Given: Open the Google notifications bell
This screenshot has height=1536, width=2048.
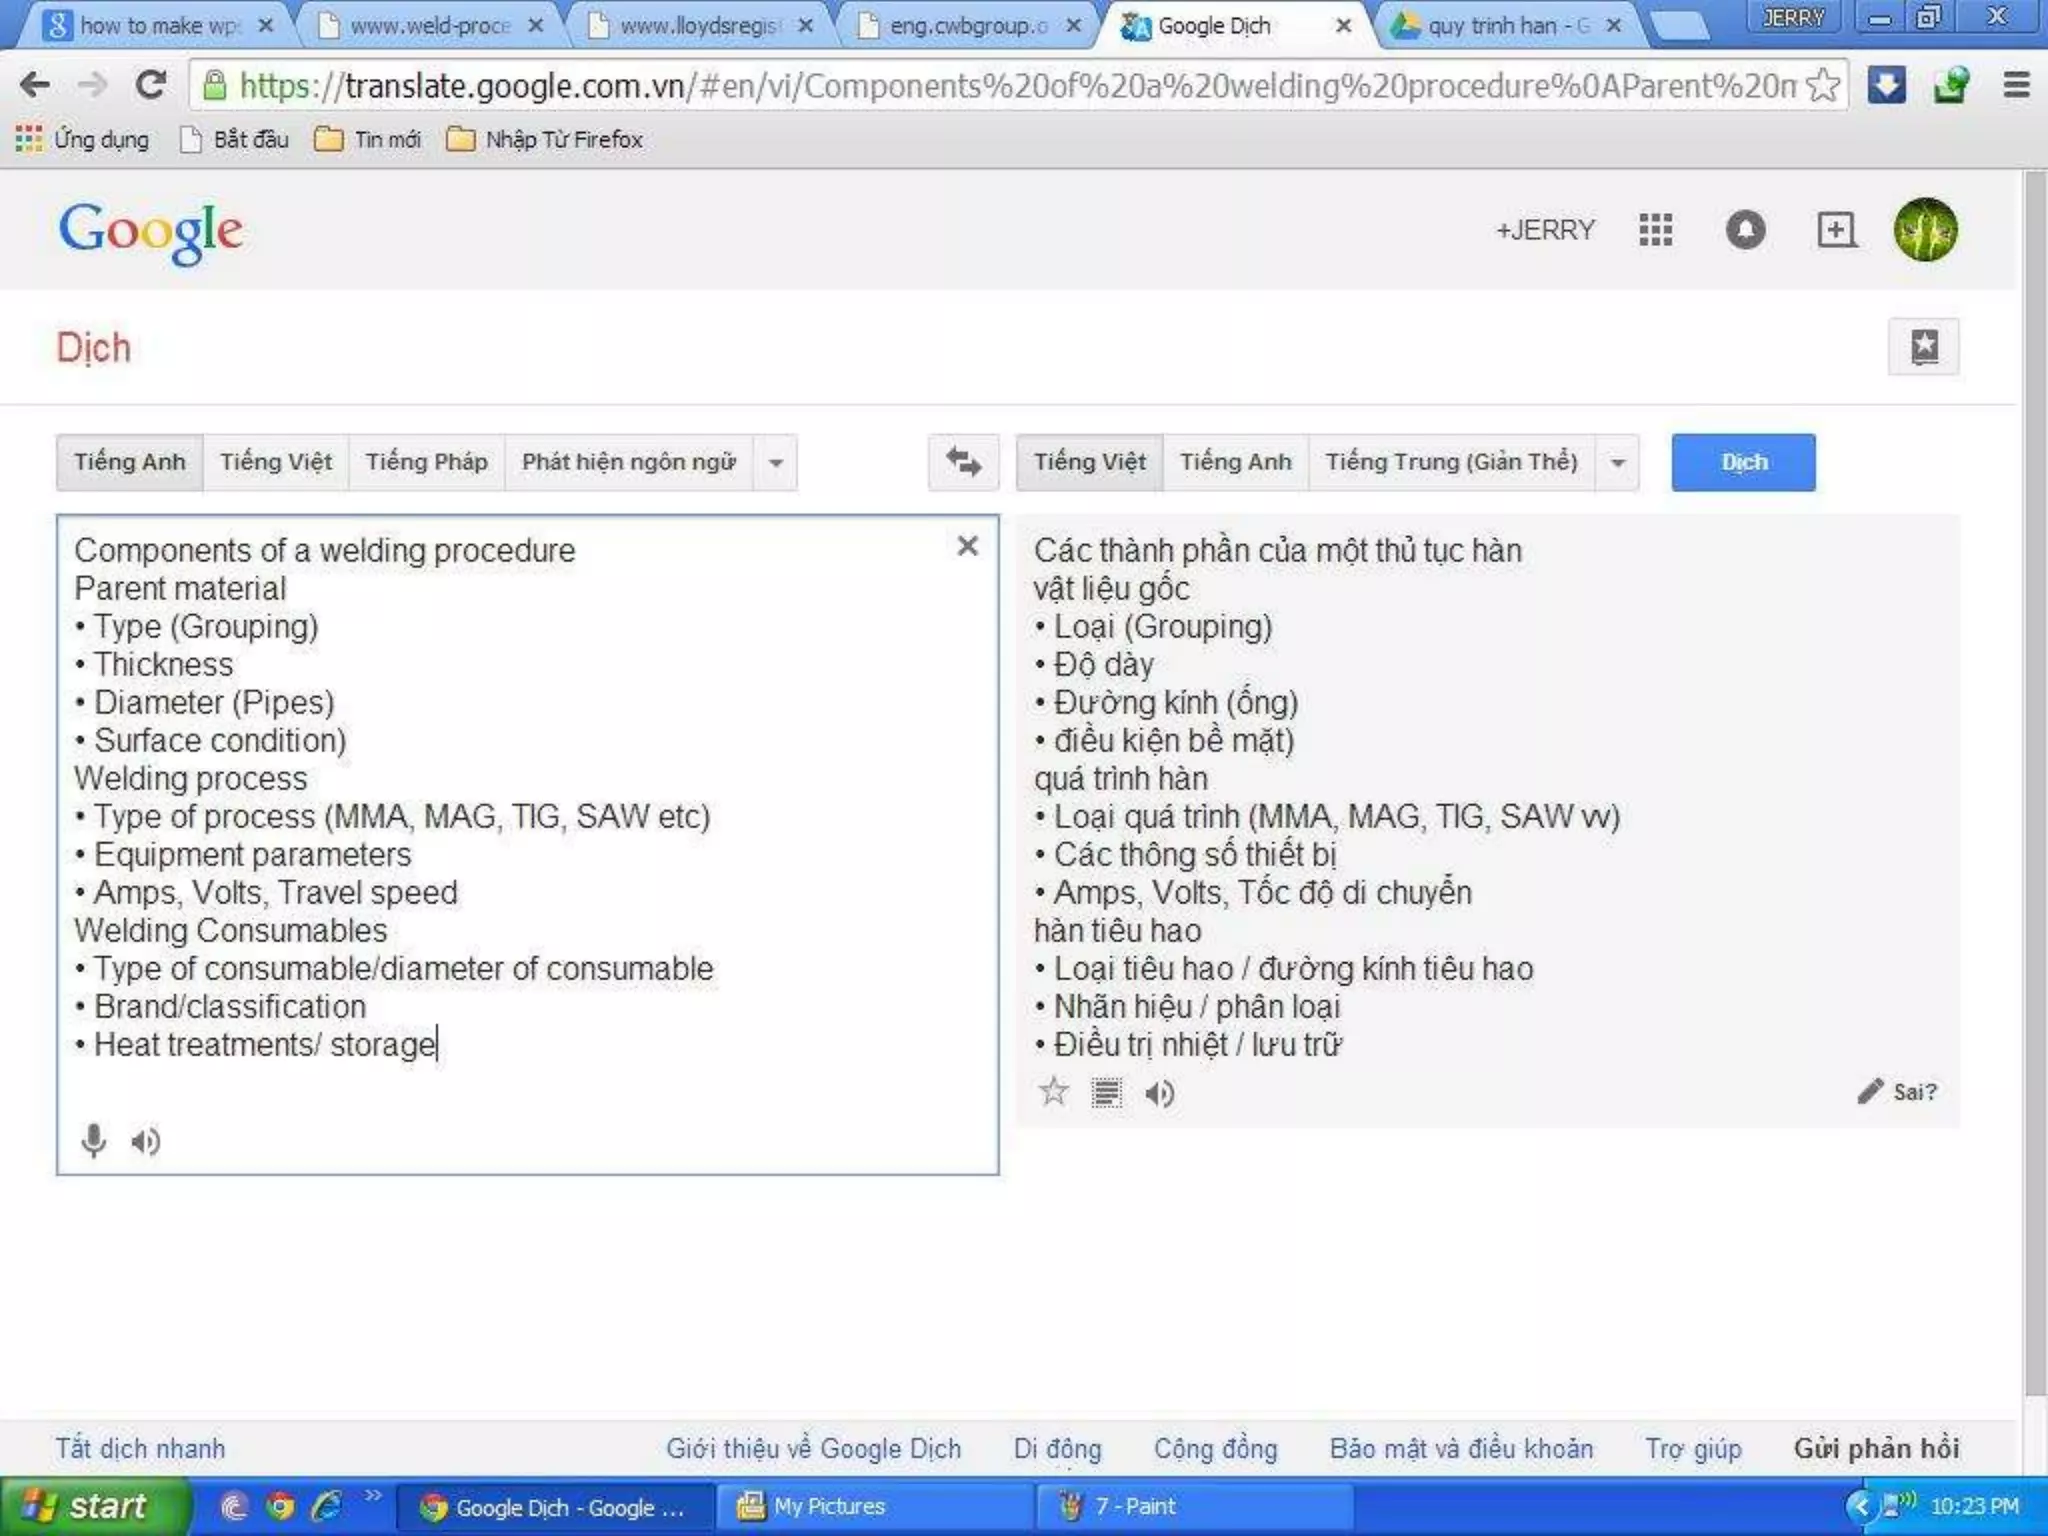Looking at the screenshot, I should point(1745,230).
